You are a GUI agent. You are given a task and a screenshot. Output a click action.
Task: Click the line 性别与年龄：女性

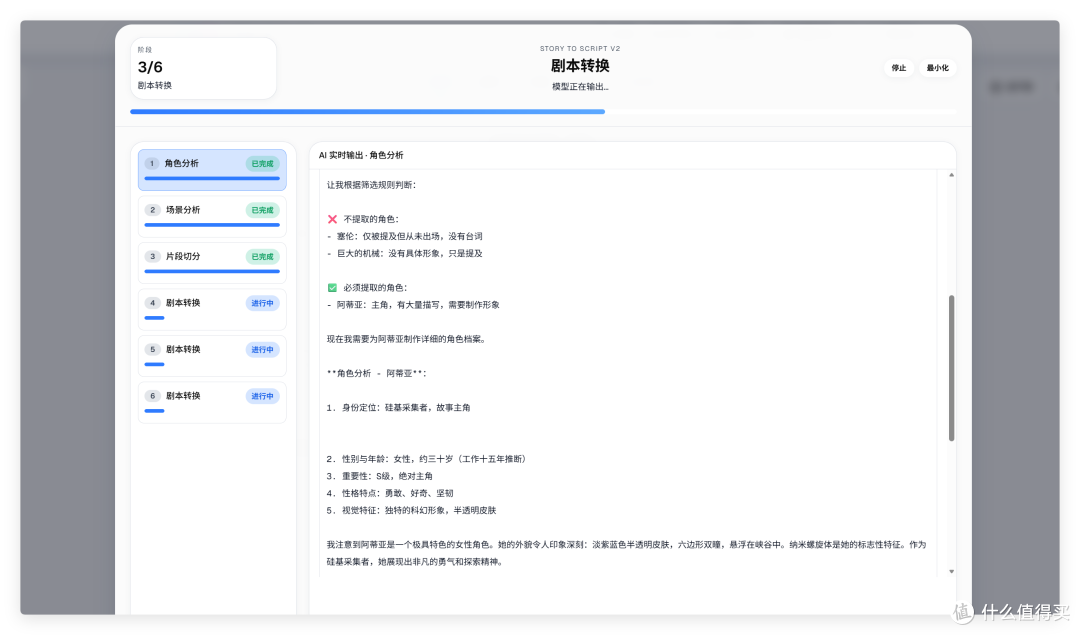[x=426, y=459]
